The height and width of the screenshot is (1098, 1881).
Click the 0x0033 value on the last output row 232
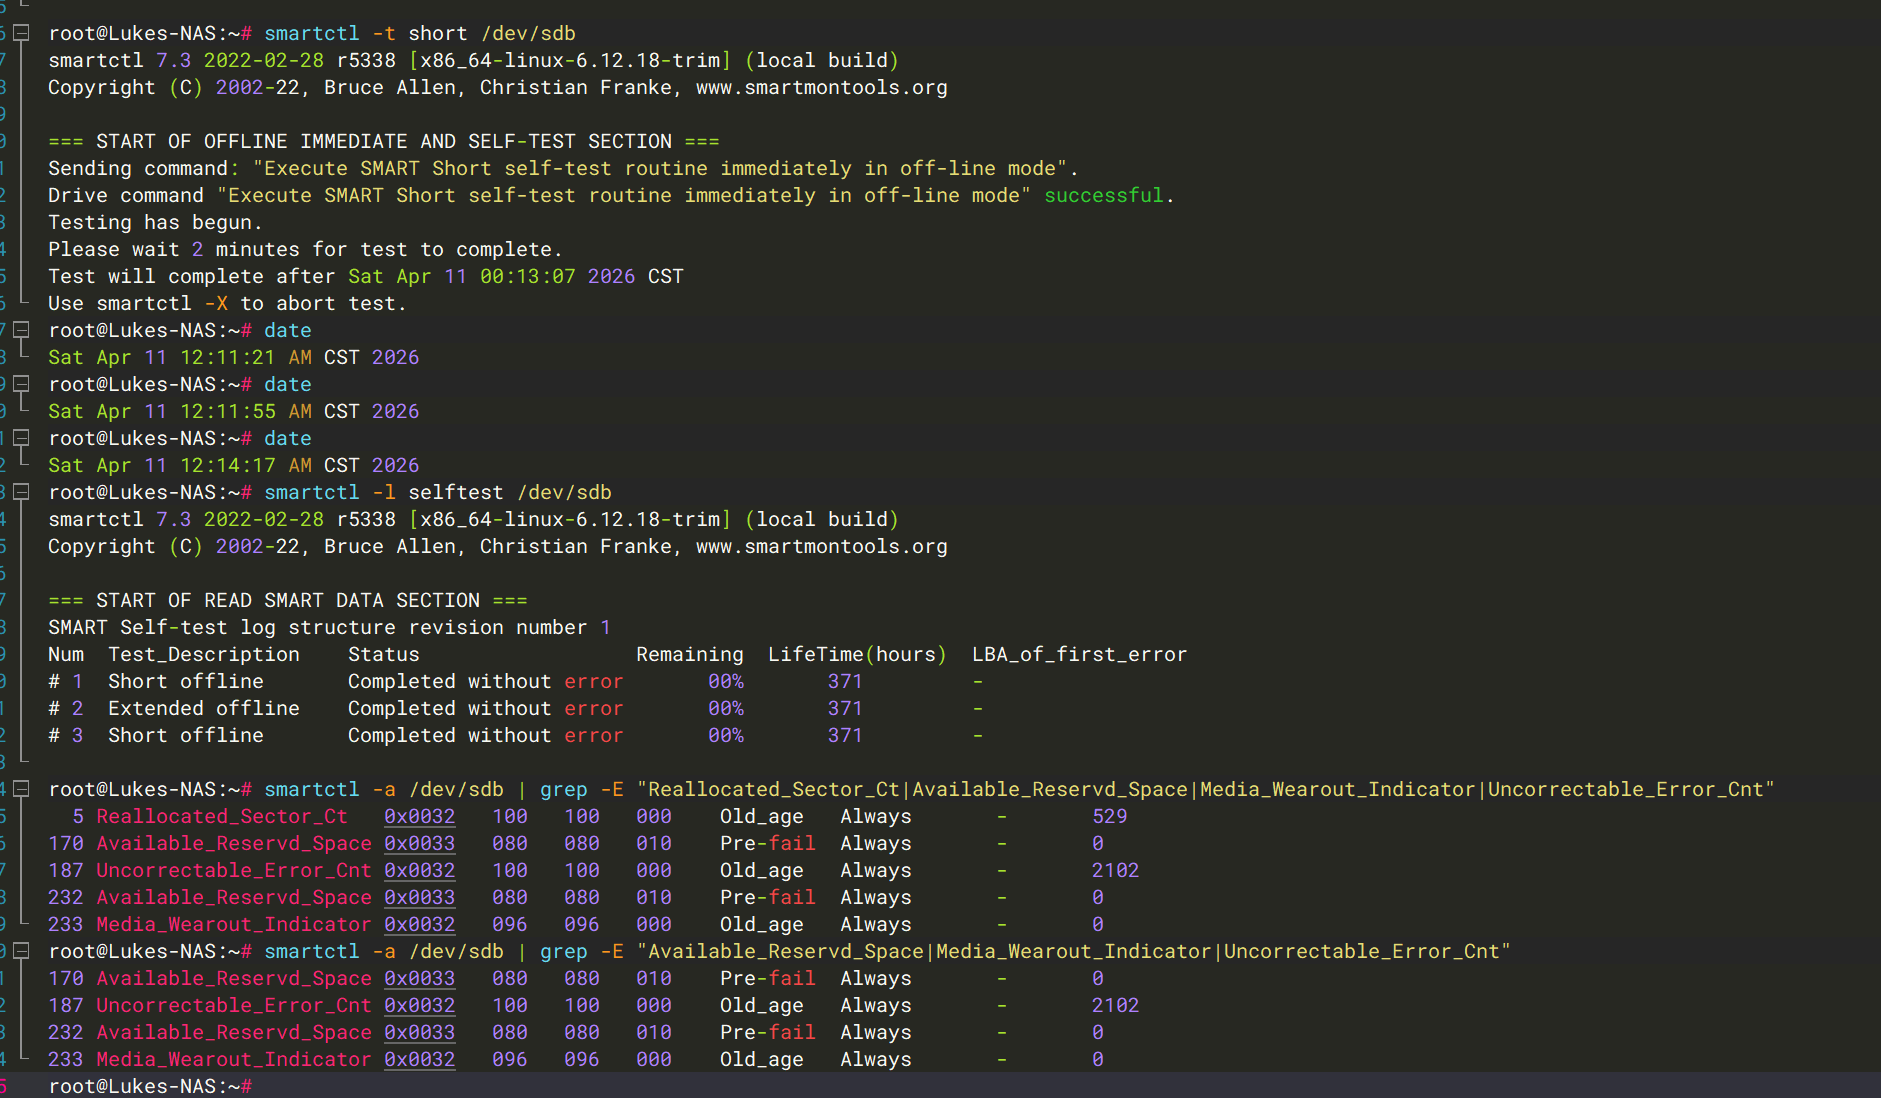pyautogui.click(x=419, y=1032)
